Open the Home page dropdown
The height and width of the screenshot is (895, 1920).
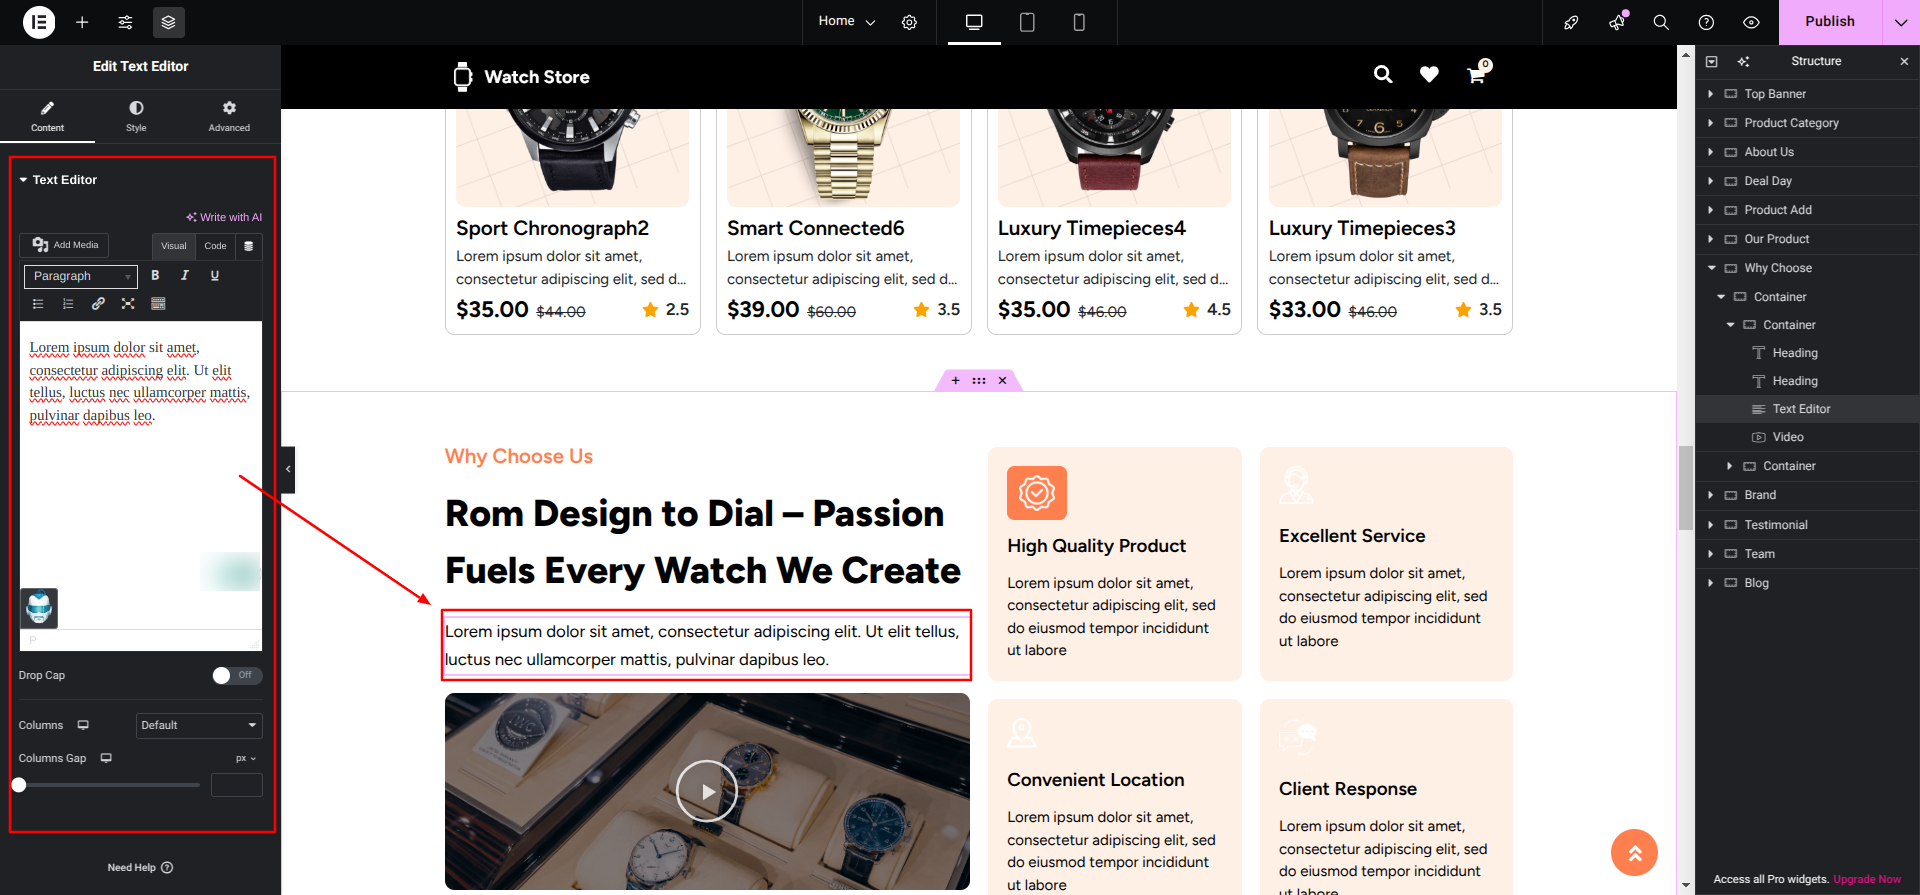coord(846,21)
